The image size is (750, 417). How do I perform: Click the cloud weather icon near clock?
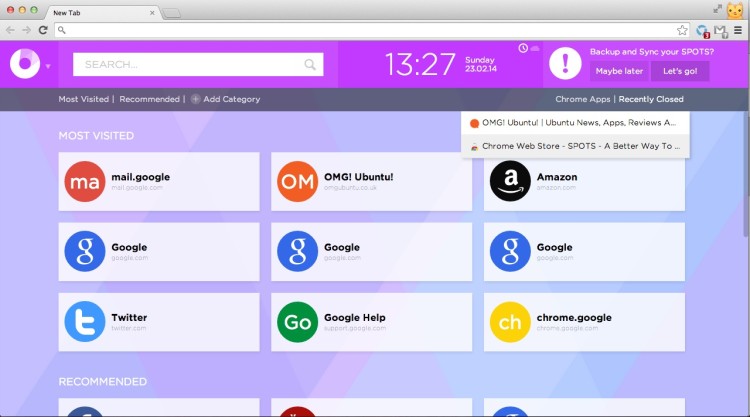tap(535, 48)
